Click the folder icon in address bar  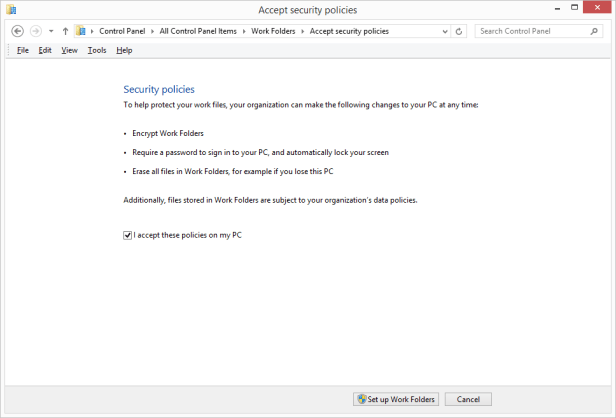tap(81, 31)
